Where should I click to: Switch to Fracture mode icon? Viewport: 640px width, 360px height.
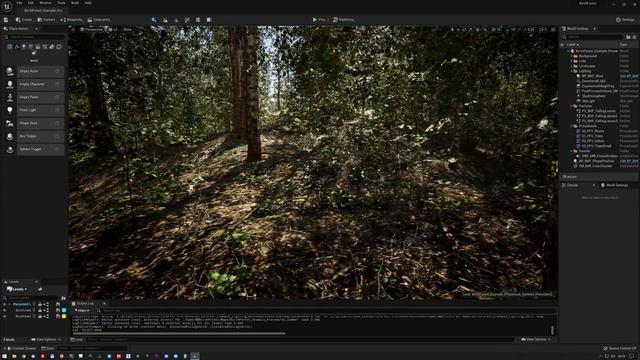coord(209,20)
